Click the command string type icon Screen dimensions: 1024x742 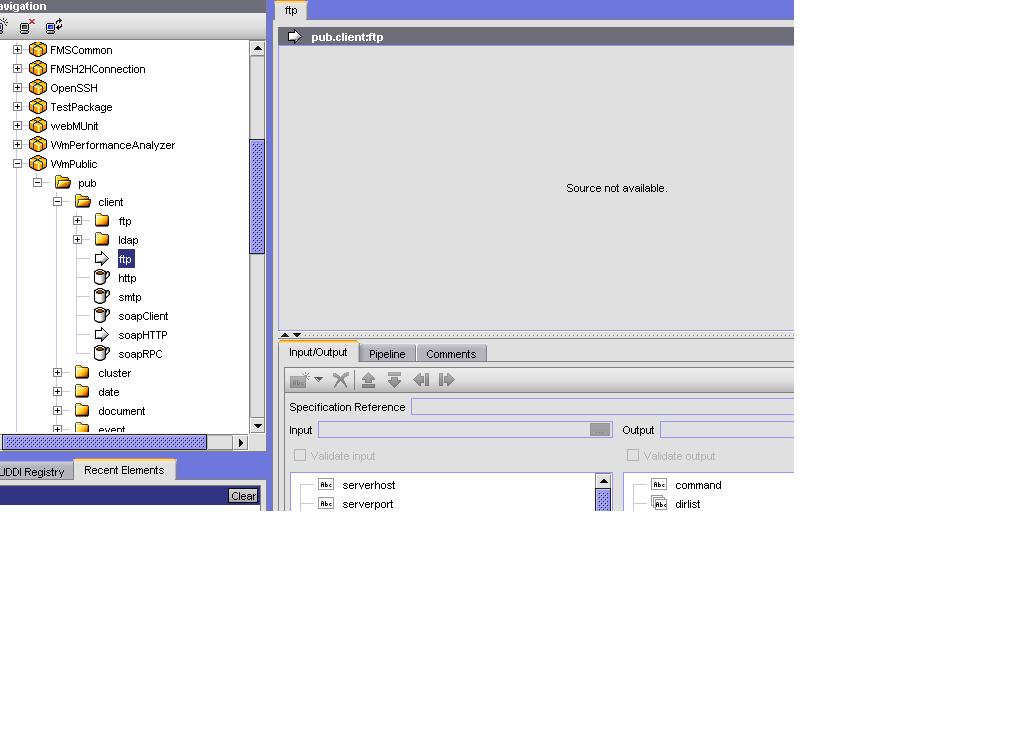659,484
